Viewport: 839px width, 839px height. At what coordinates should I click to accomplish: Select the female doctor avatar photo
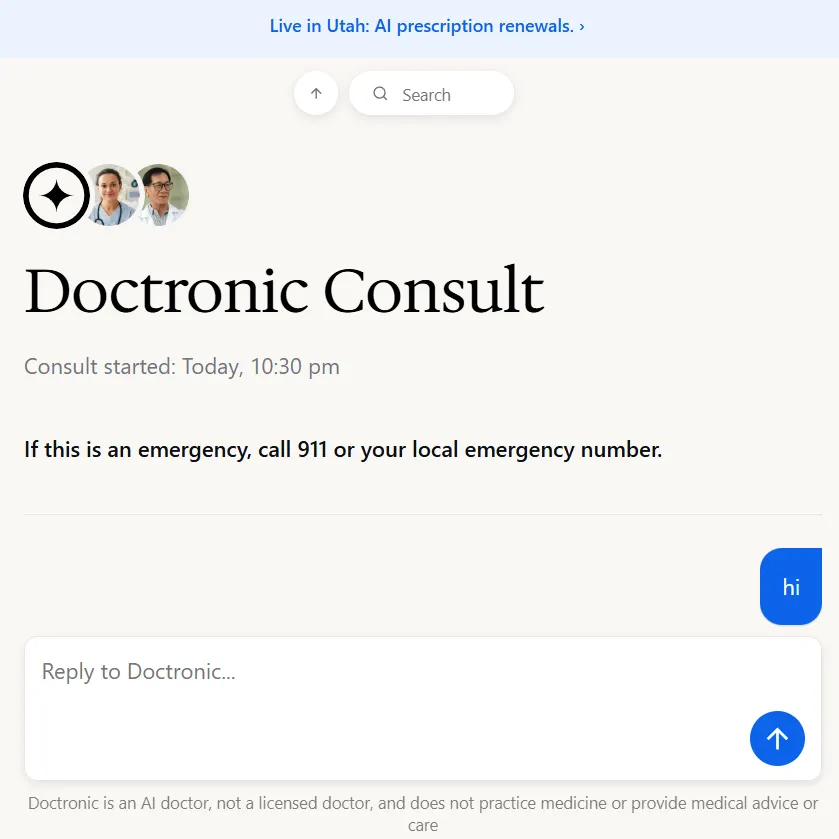109,195
